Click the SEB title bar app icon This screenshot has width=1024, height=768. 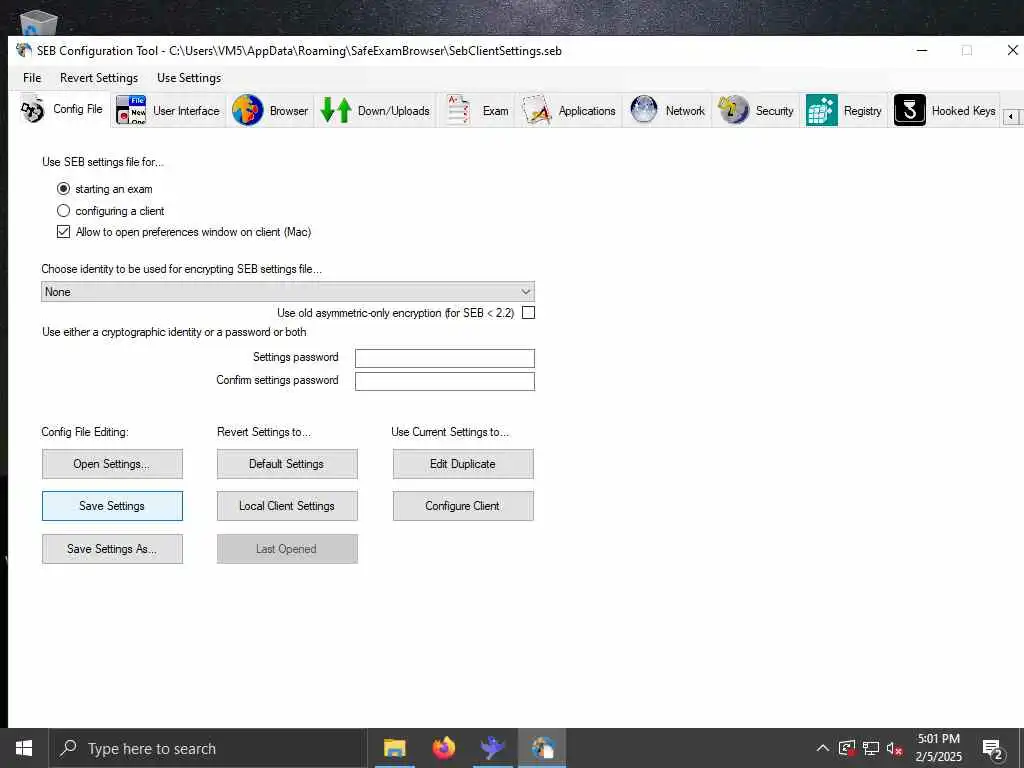(x=24, y=50)
